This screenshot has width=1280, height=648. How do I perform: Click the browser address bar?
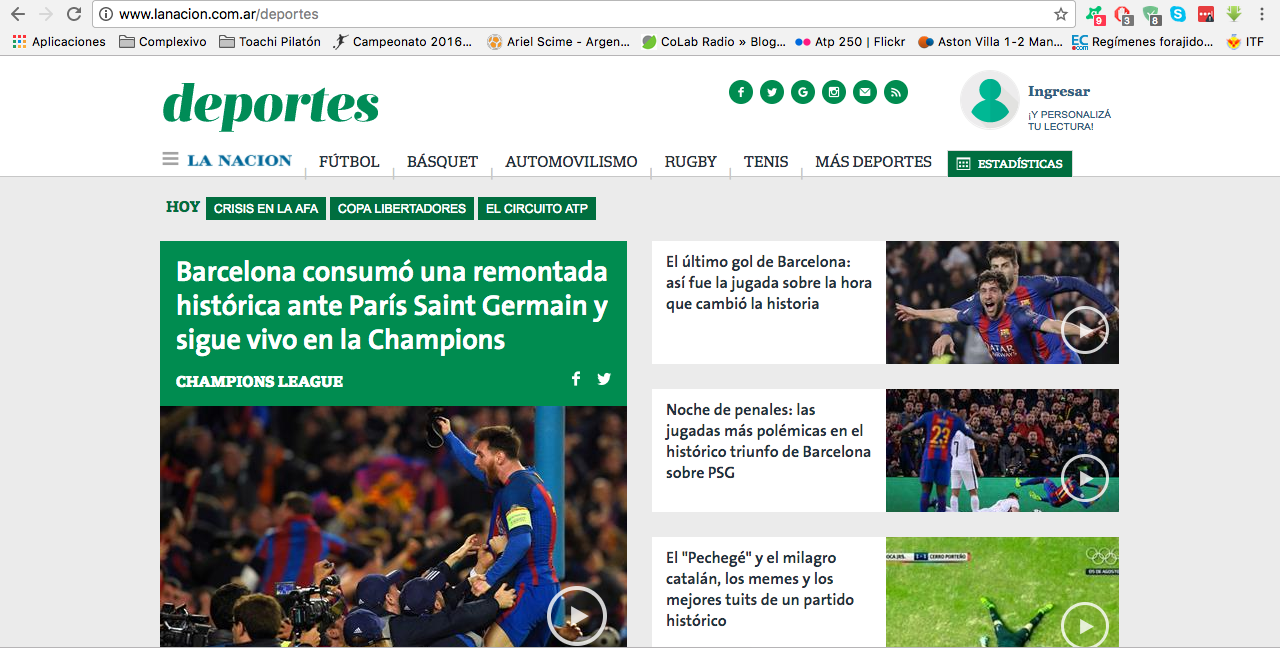click(x=580, y=14)
